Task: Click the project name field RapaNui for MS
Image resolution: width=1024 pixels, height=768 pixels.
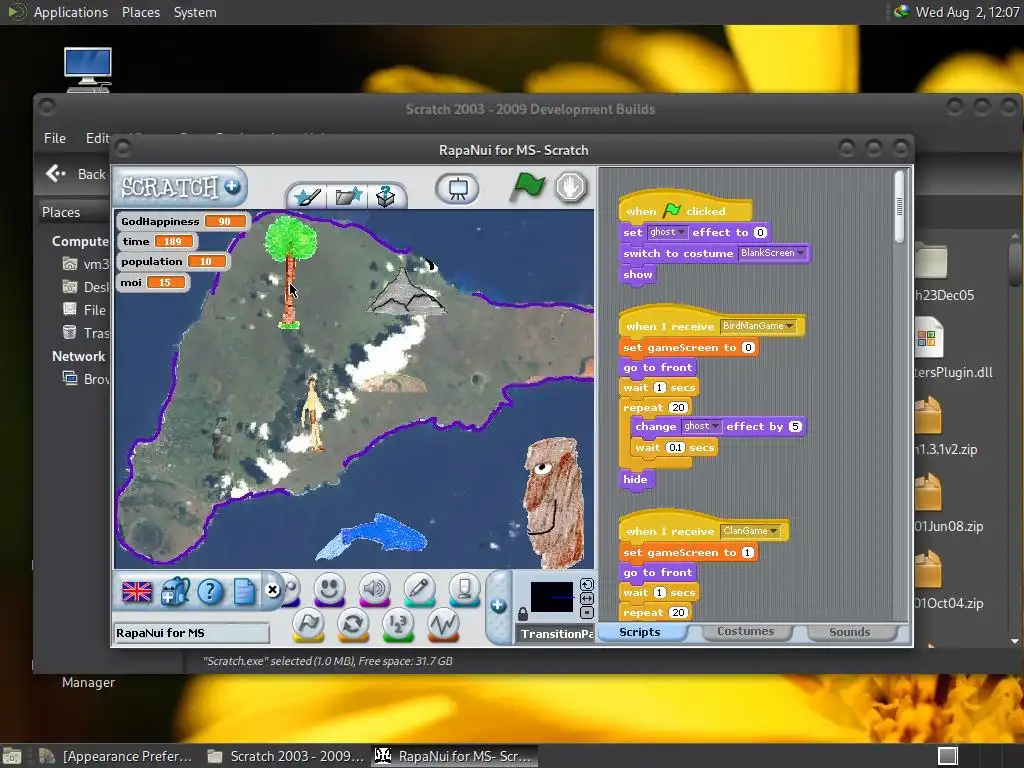Action: (x=191, y=633)
